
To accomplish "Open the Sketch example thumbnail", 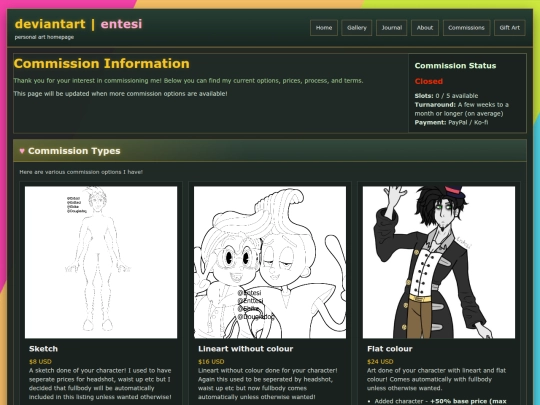I will (101, 262).
